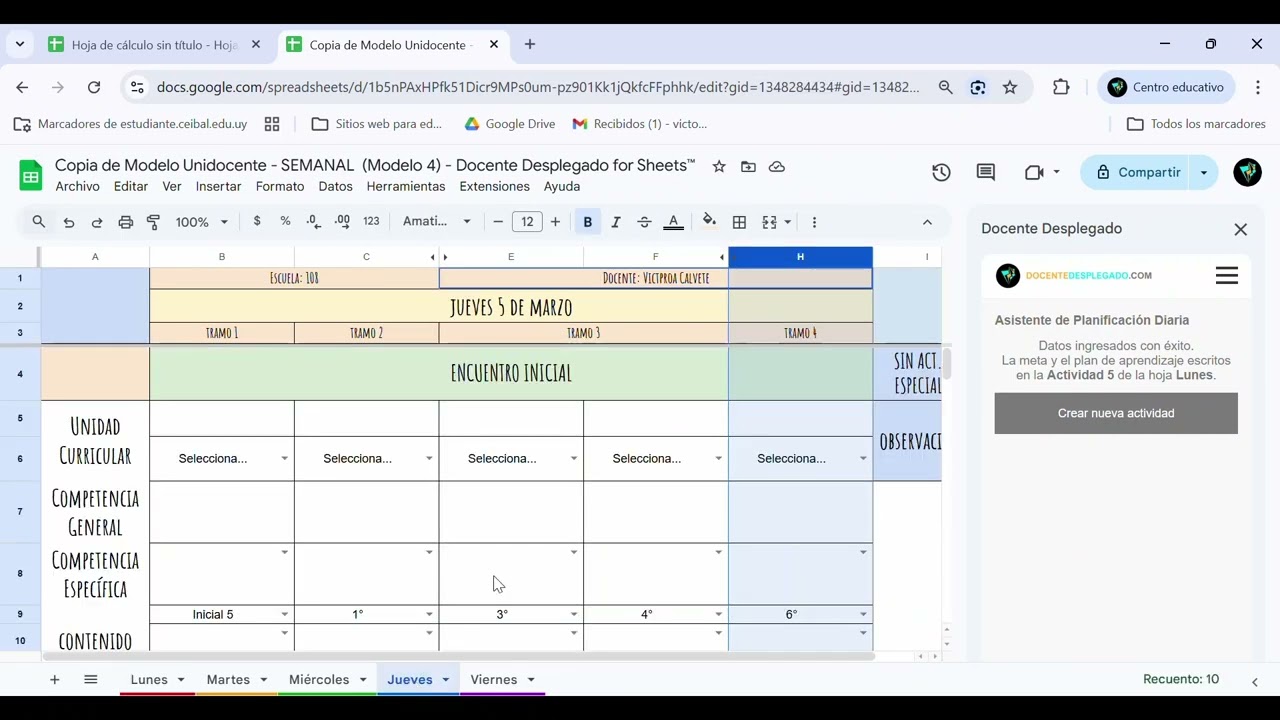1280x720 pixels.
Task: Open the Formato menu
Action: (x=280, y=187)
